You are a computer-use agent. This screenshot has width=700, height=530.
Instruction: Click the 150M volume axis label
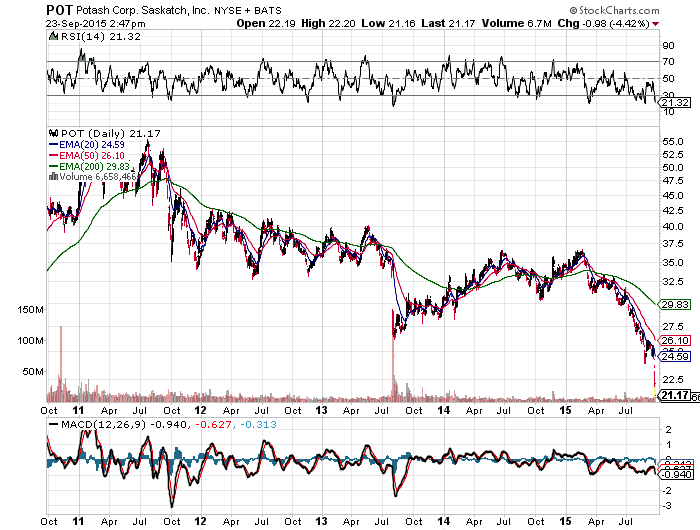click(31, 309)
